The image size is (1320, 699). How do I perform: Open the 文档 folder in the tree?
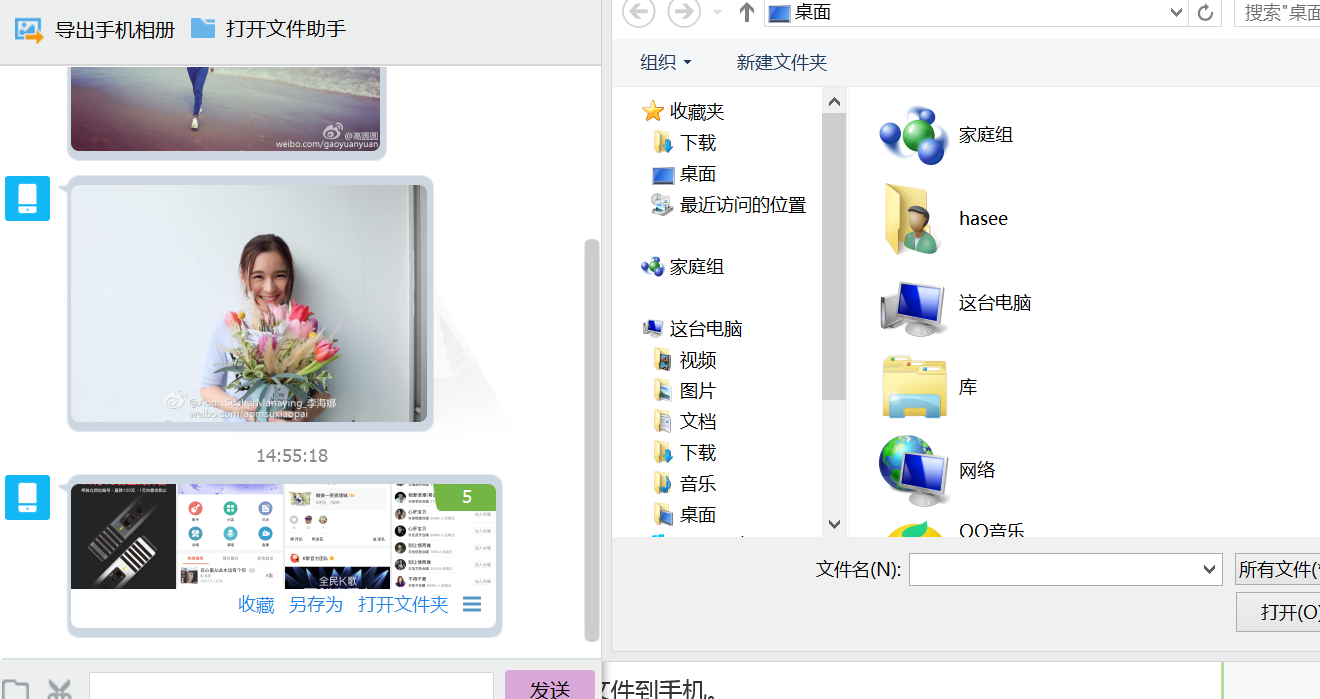point(685,422)
